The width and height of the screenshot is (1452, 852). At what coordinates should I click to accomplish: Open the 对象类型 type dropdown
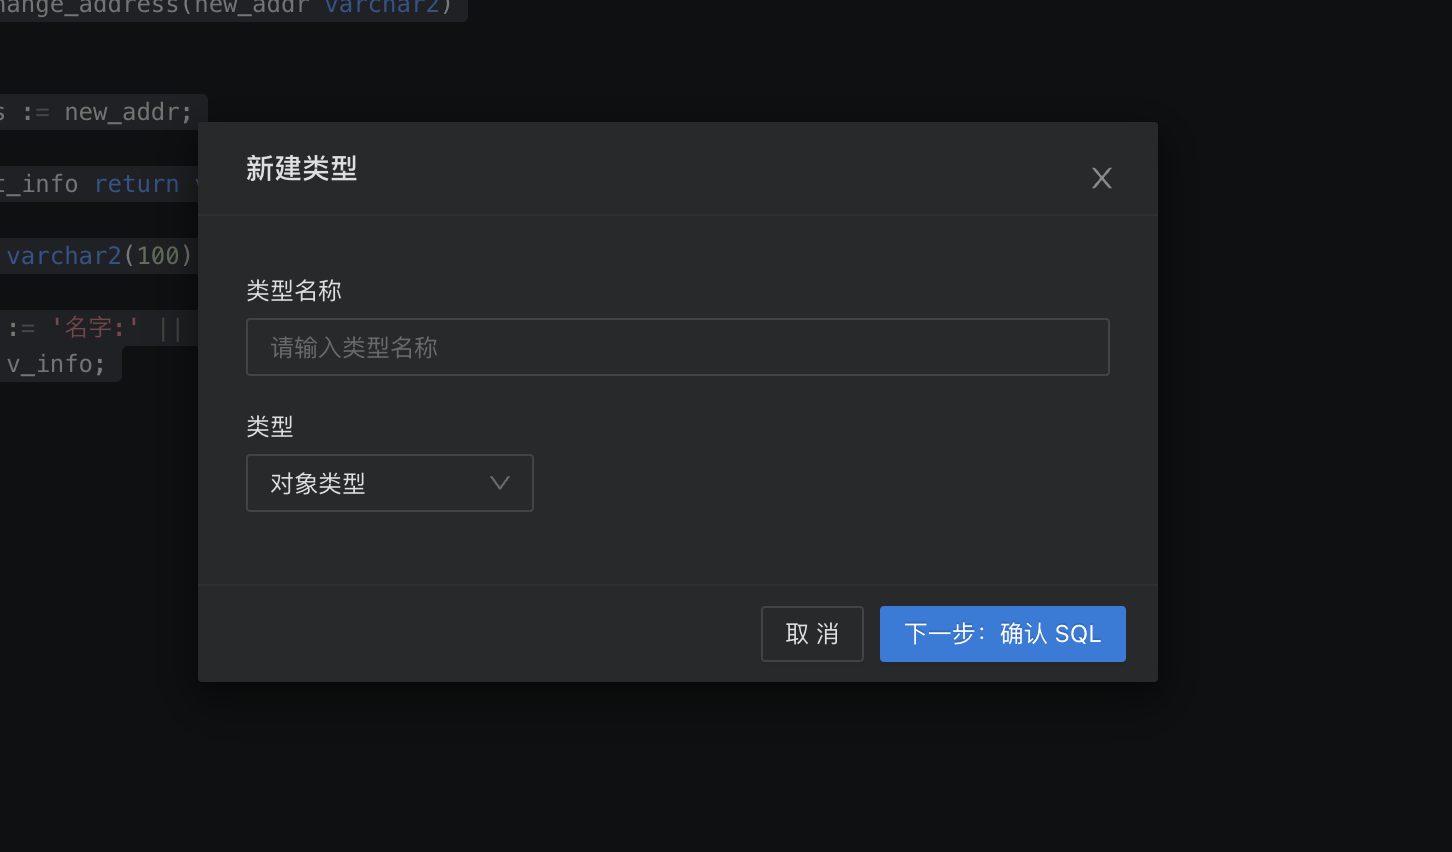[390, 483]
